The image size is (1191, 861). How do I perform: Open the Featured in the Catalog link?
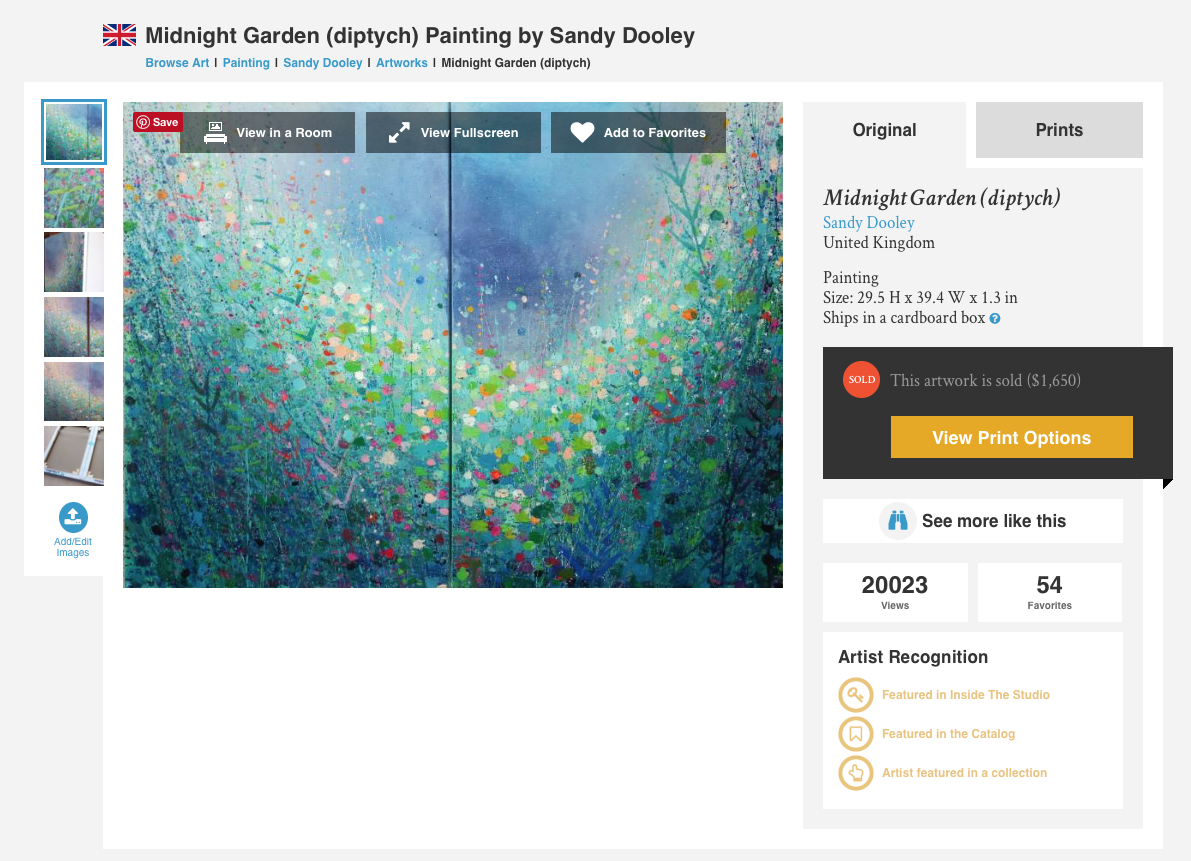click(948, 734)
